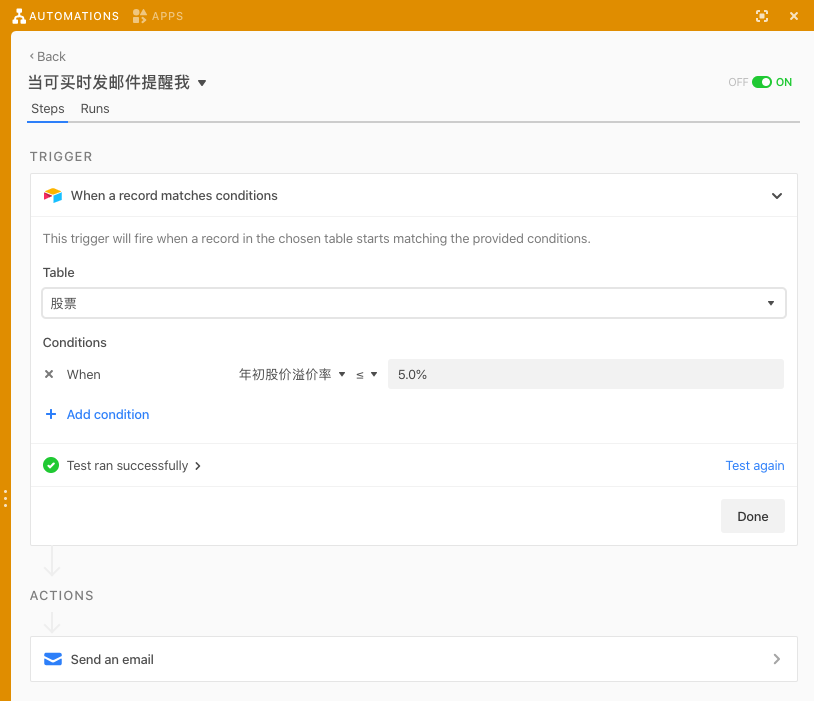The height and width of the screenshot is (701, 814).
Task: Click the record trigger icon beside the trigger name
Action: [52, 195]
